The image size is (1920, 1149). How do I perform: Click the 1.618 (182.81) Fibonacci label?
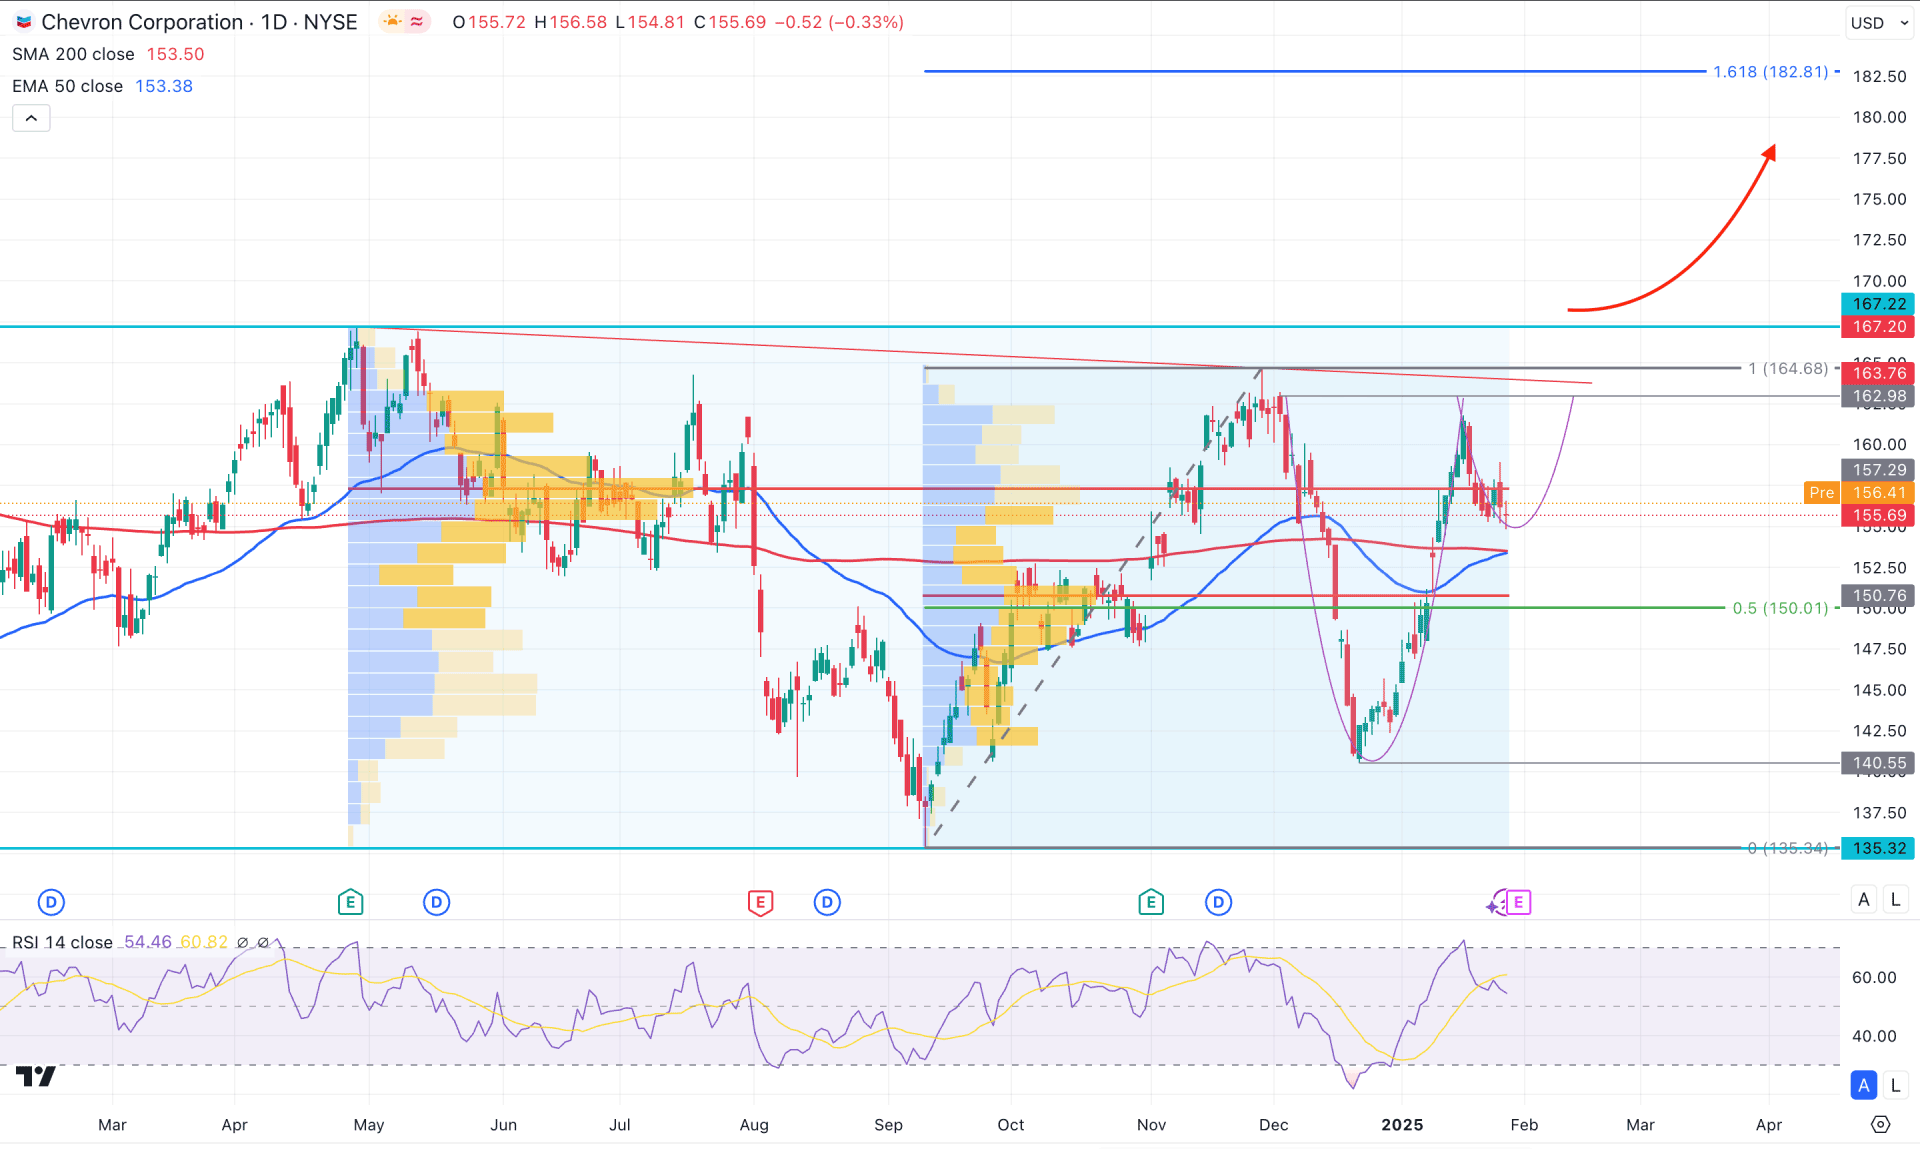point(1770,72)
